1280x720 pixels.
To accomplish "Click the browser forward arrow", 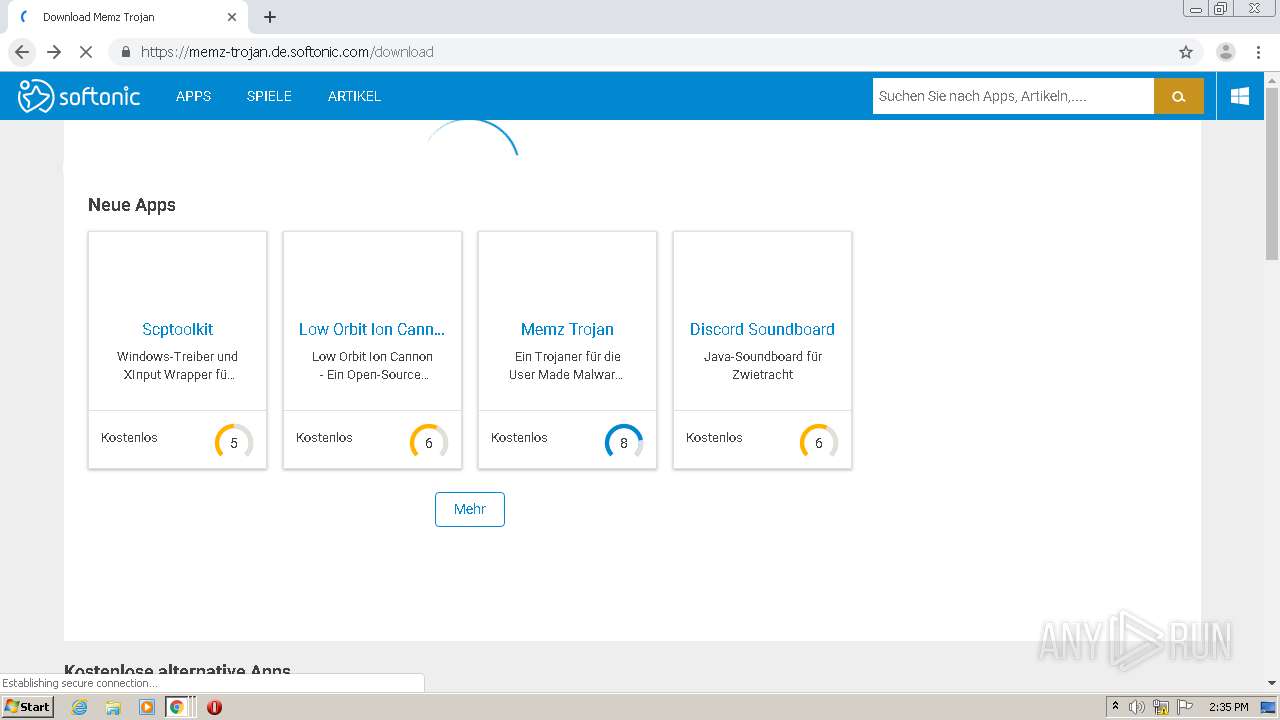I will pyautogui.click(x=54, y=52).
